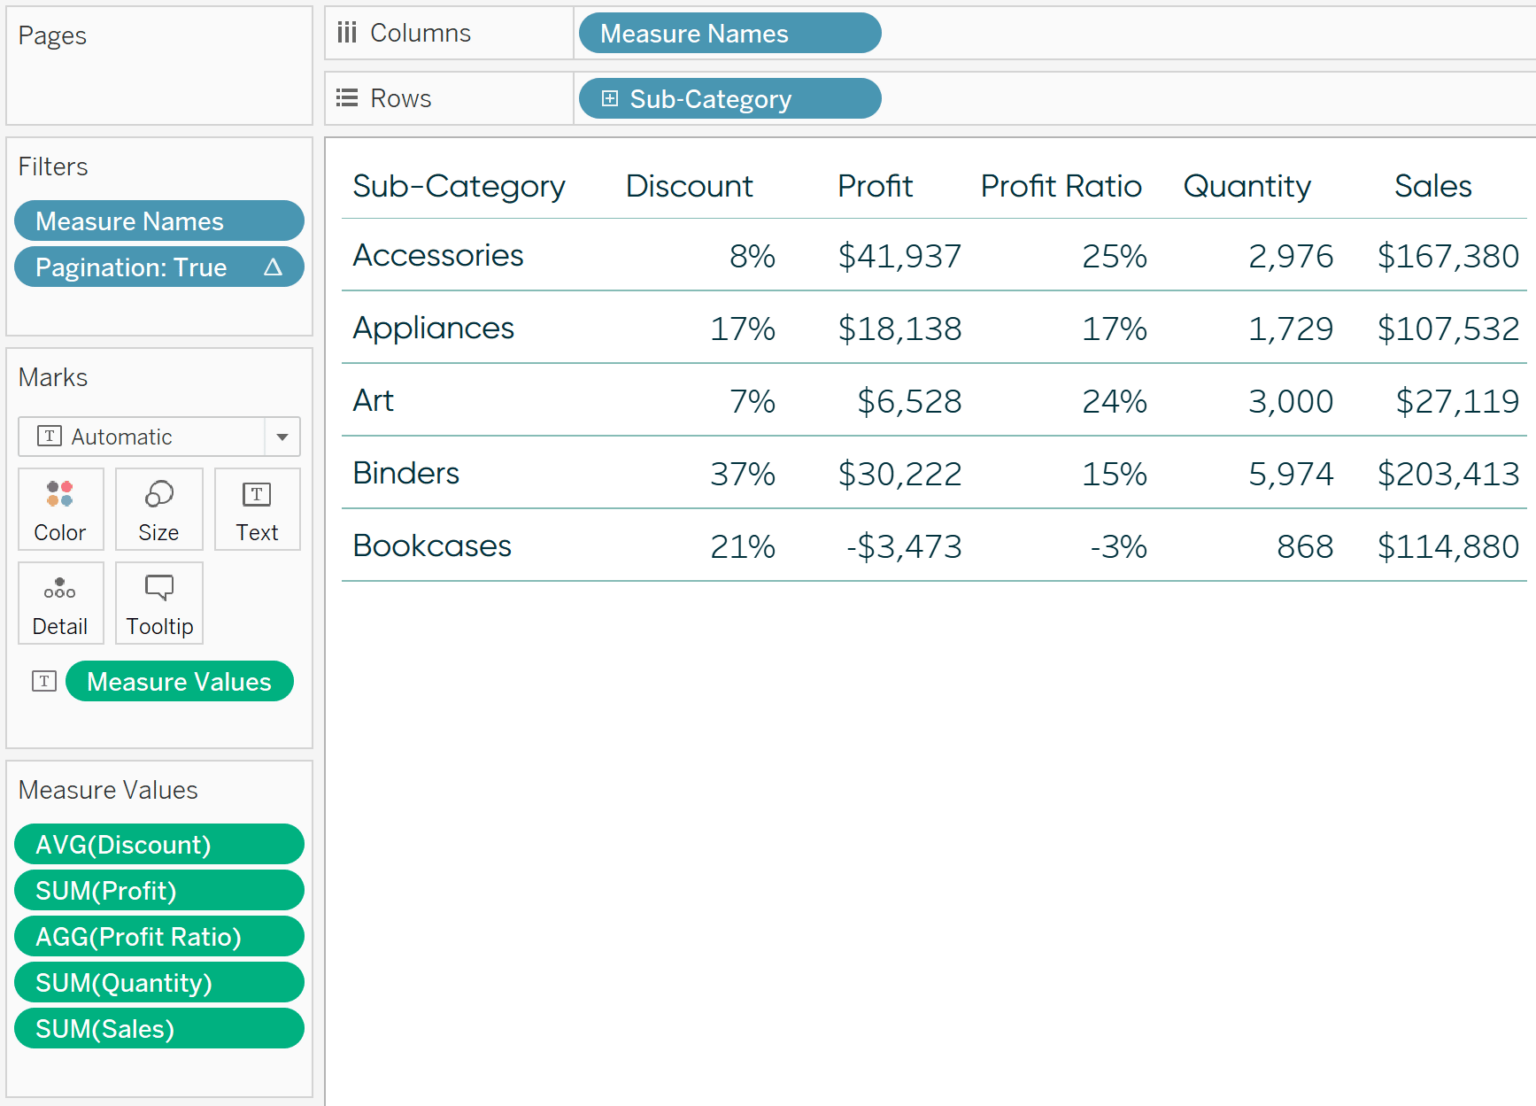Screen dimensions: 1536x1106
Task: Click the AGG(Profit Ratio) green pill
Action: click(158, 936)
